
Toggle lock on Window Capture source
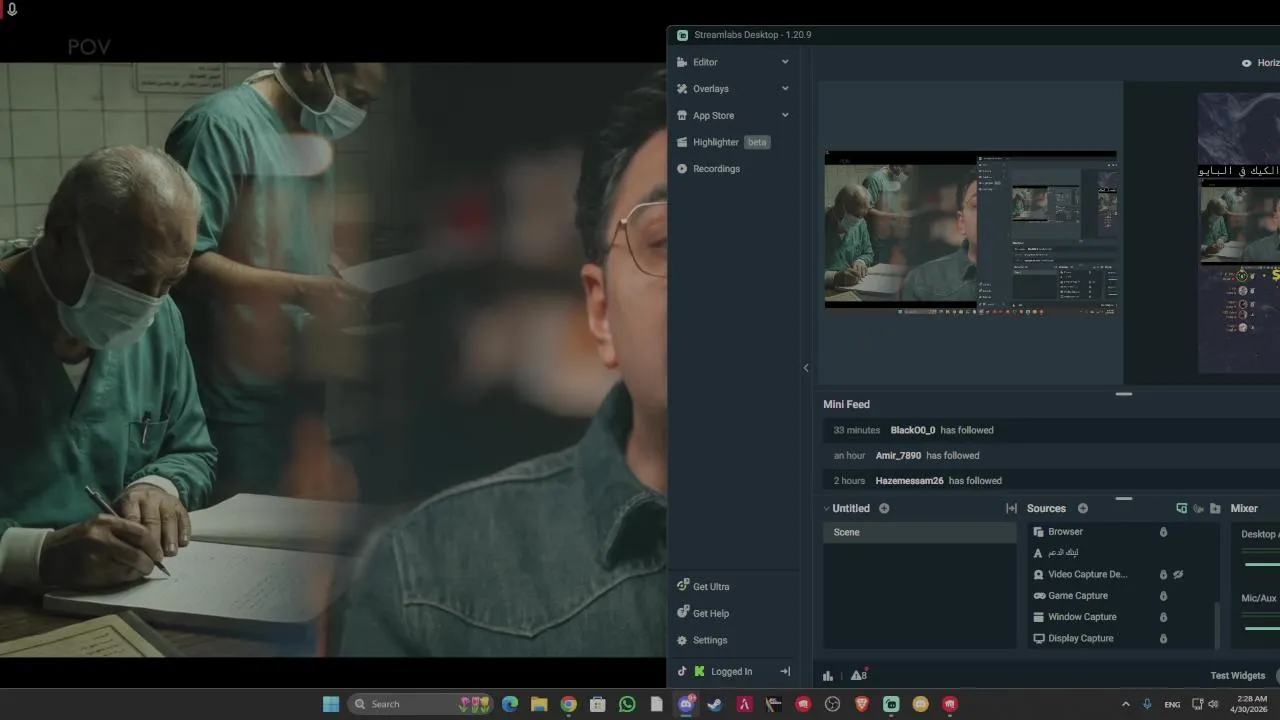pyautogui.click(x=1163, y=617)
